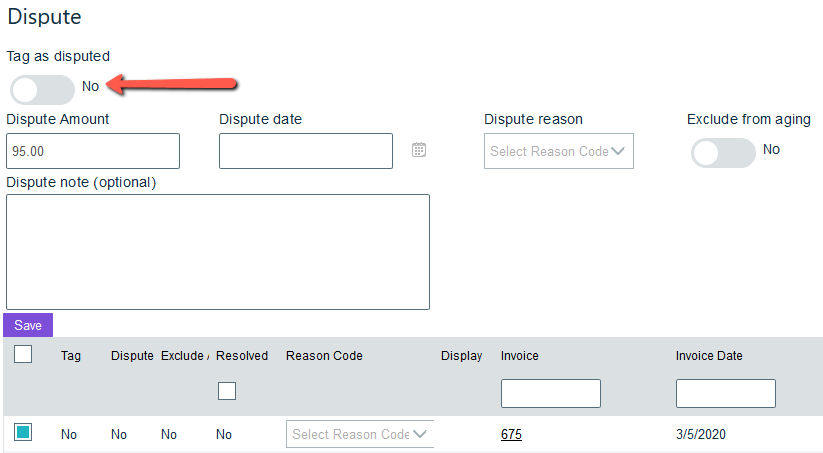
Task: Expand the Dispute reason dropdown
Action: point(558,152)
